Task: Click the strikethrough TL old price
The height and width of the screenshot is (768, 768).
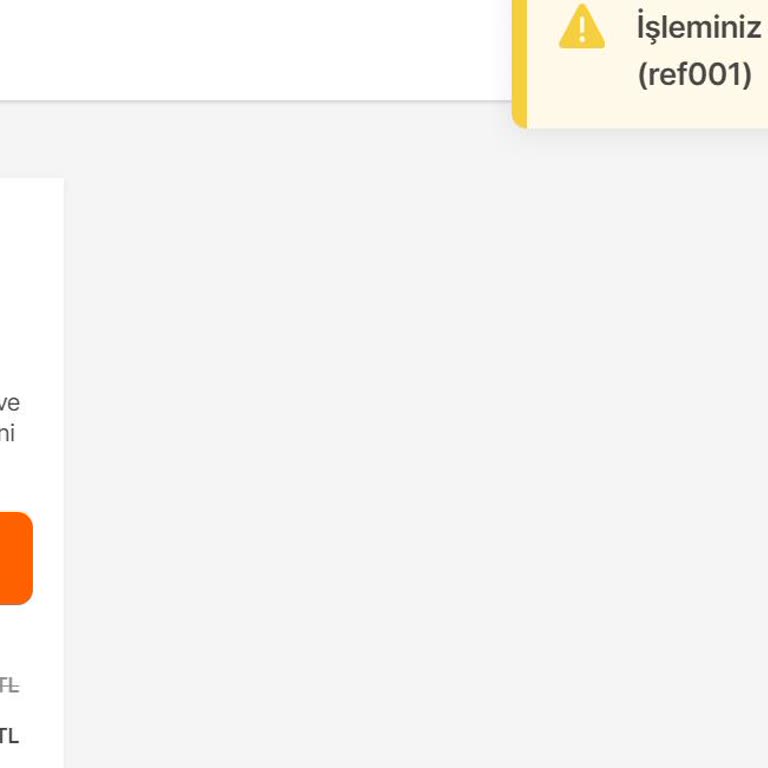Action: pos(9,686)
